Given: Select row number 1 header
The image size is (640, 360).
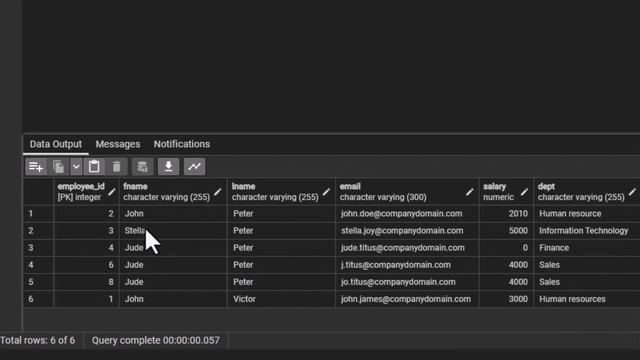Looking at the screenshot, I should 38,213.
